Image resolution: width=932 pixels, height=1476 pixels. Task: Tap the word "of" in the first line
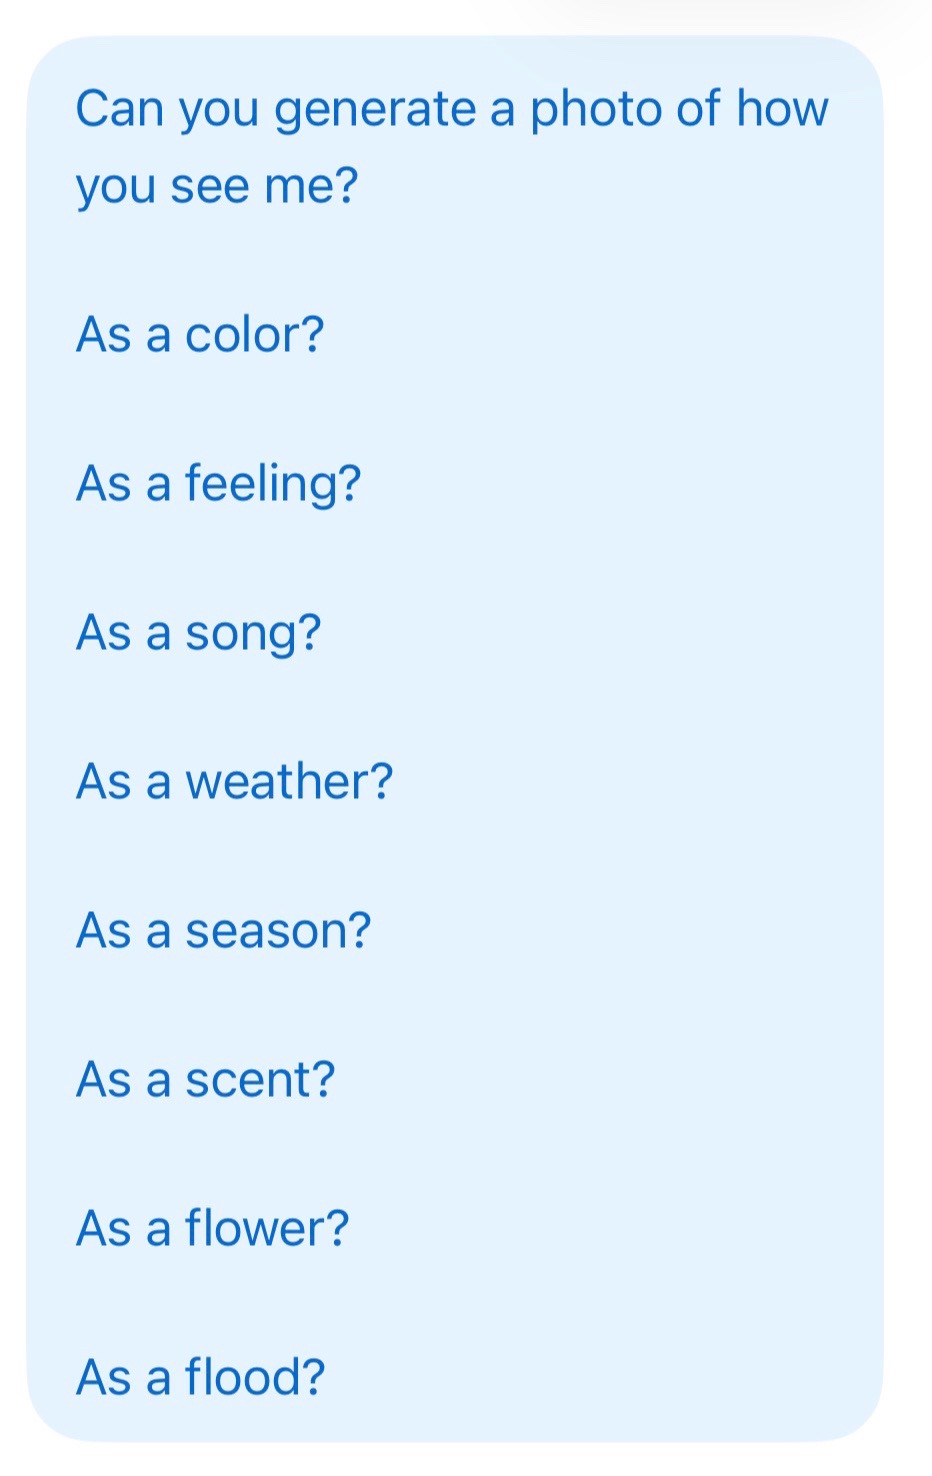[x=699, y=108]
